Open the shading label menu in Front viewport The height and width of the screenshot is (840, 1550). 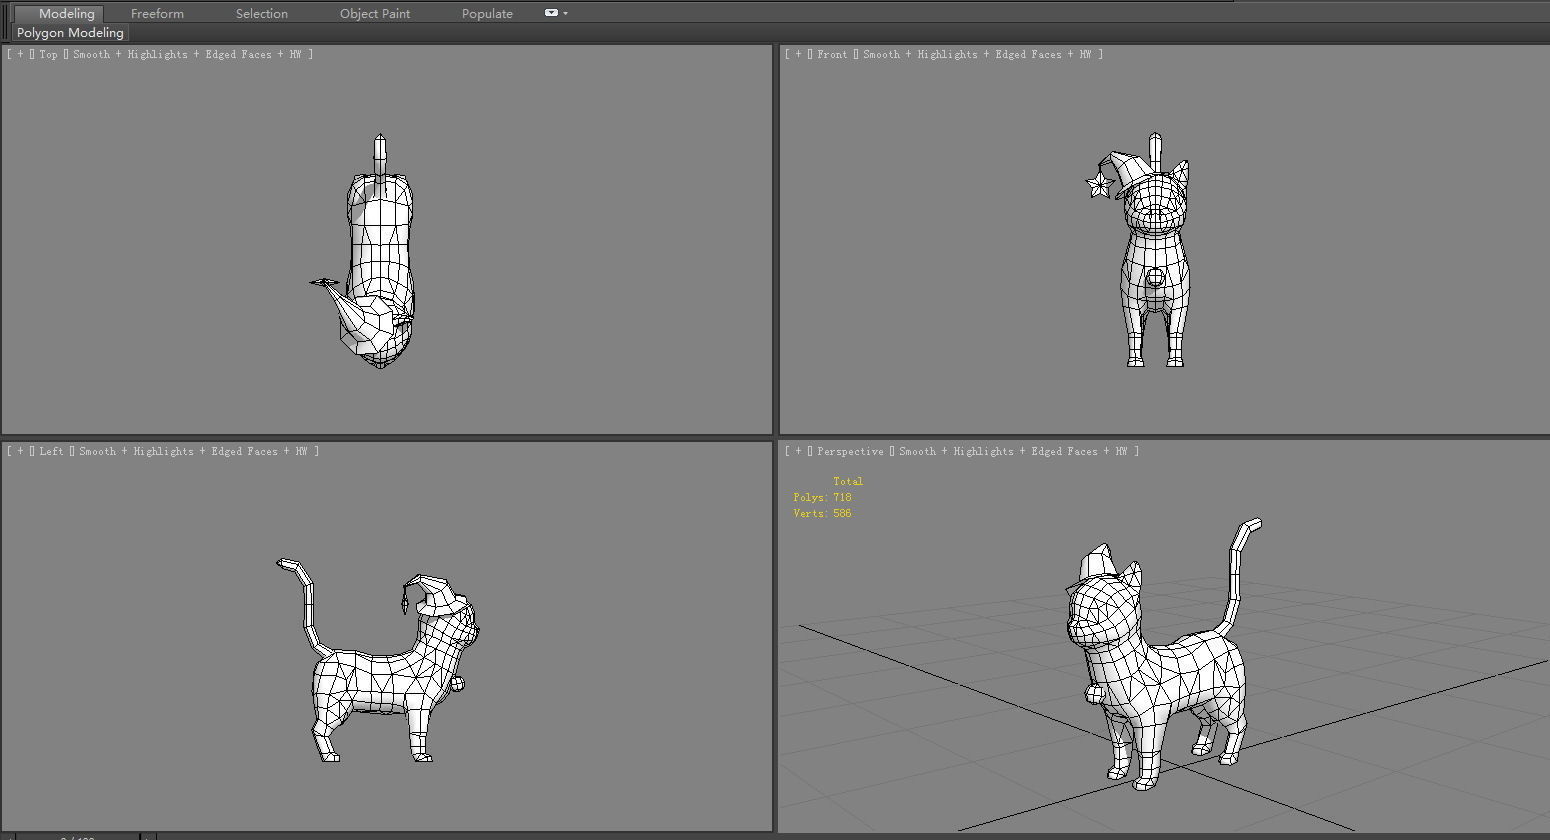pos(982,54)
